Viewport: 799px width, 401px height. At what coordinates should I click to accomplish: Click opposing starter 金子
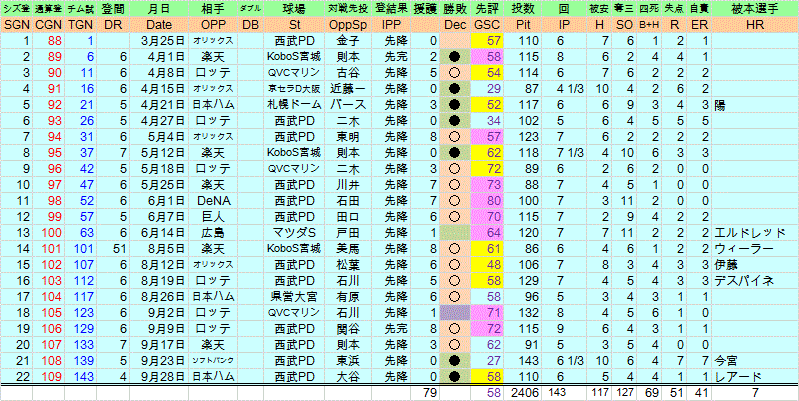(x=347, y=40)
